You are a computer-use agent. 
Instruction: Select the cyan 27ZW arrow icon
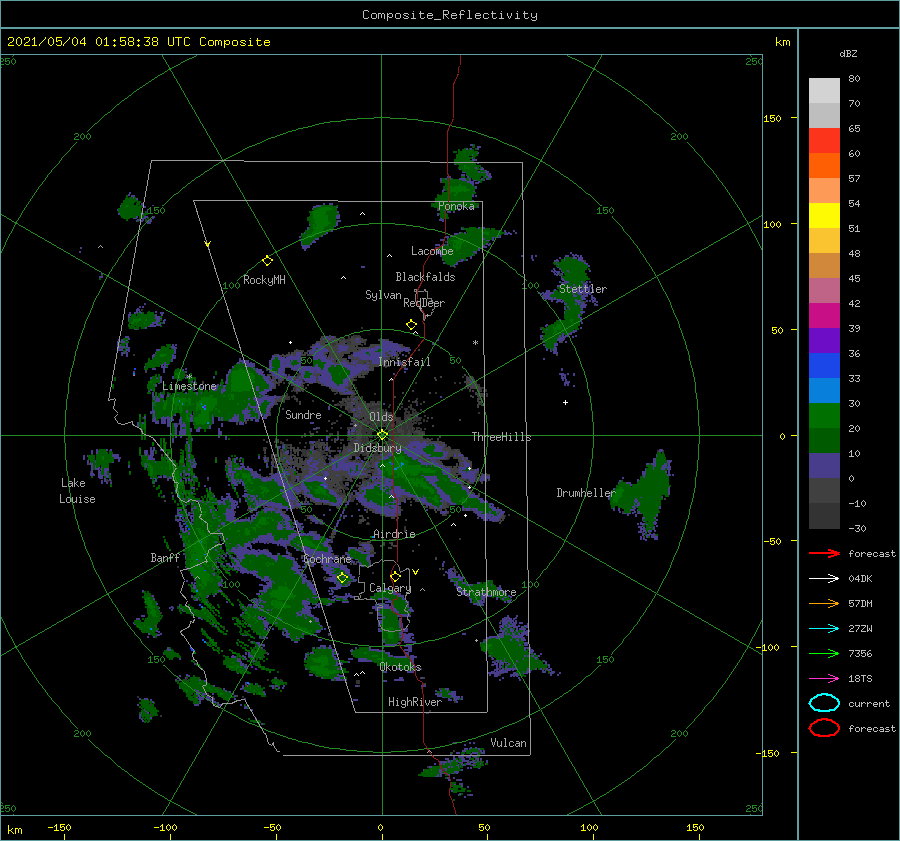pos(824,629)
